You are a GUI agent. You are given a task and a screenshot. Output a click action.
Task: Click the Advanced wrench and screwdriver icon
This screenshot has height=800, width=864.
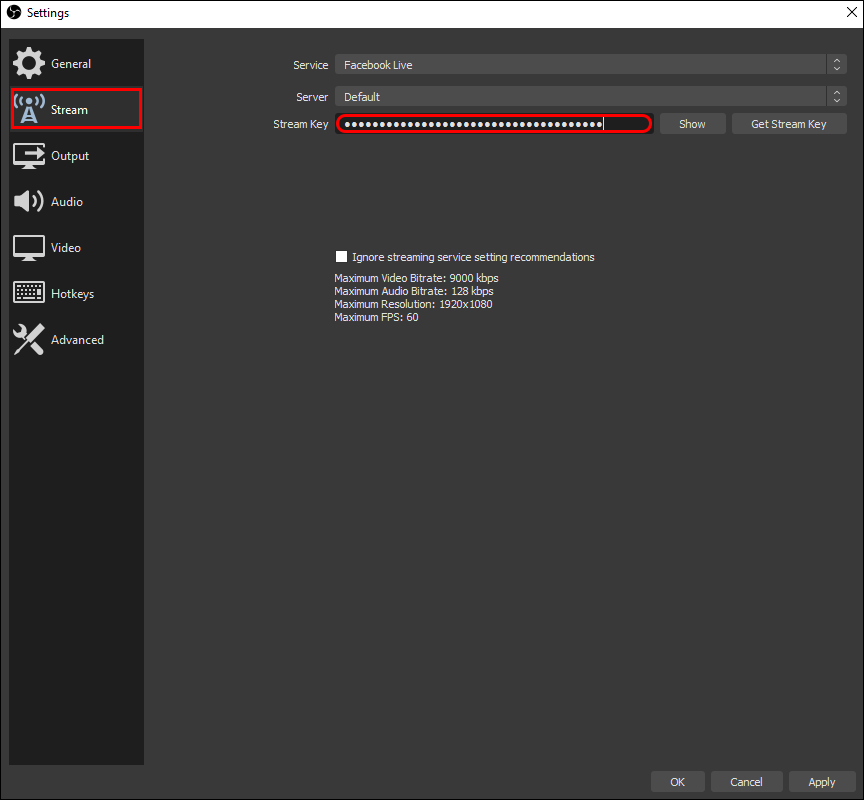pos(29,339)
